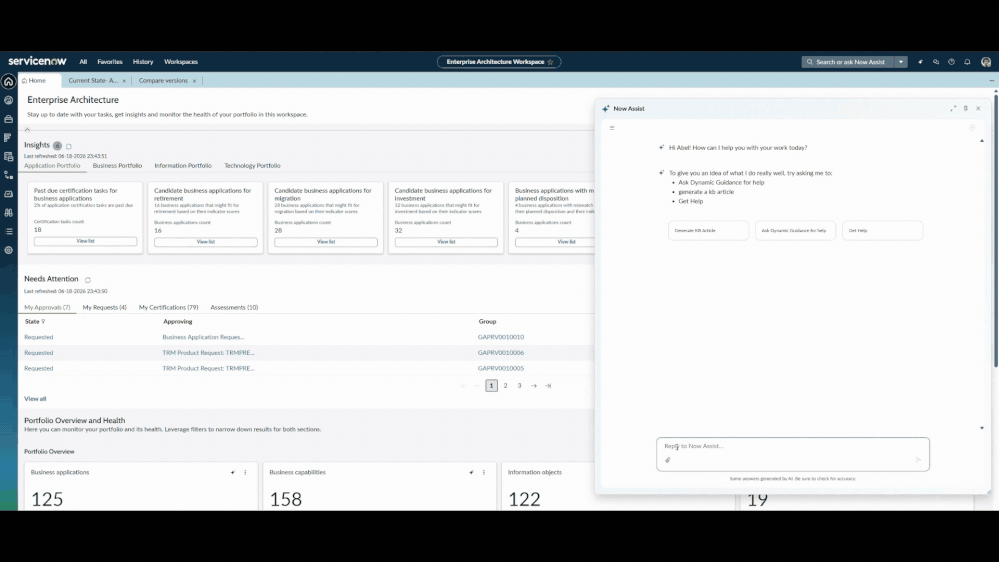Open the notifications bell in the header
The image size is (999, 562).
967,62
